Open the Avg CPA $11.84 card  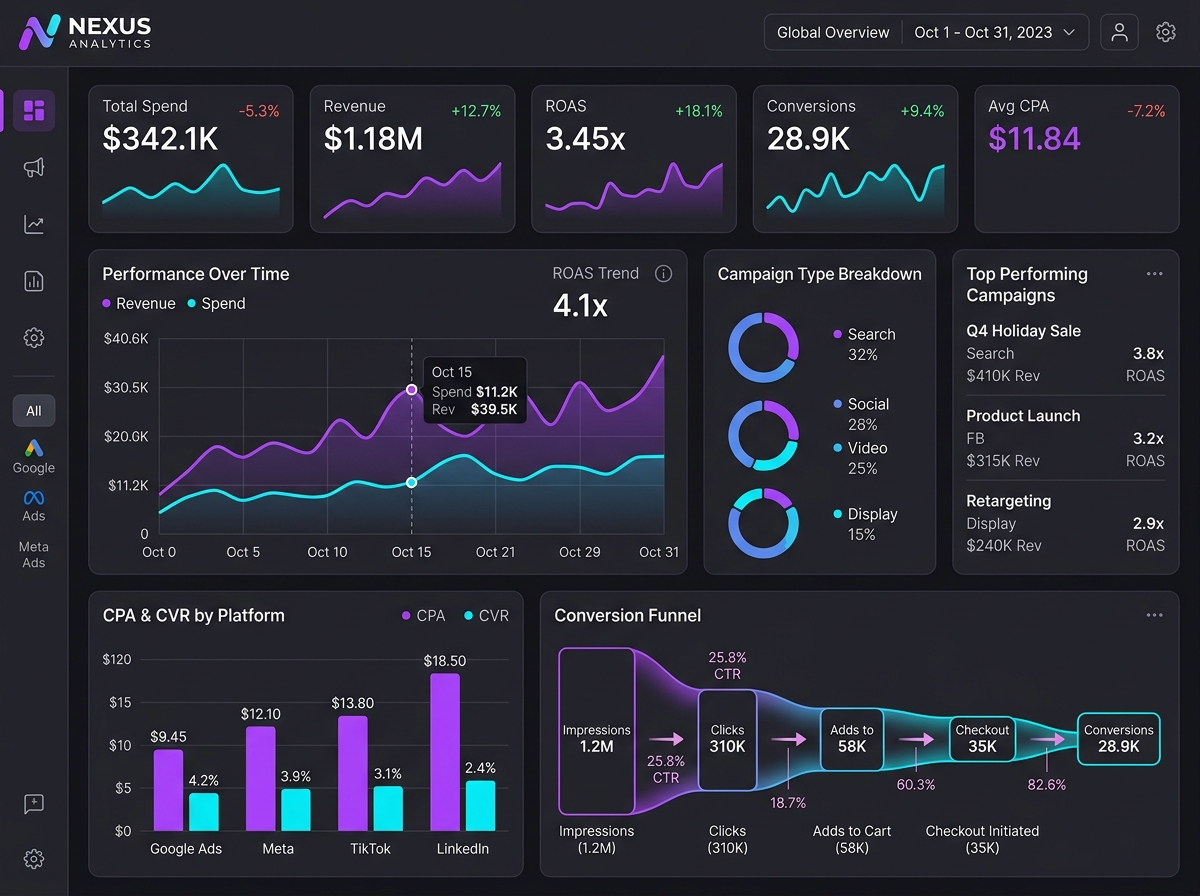[x=1077, y=159]
